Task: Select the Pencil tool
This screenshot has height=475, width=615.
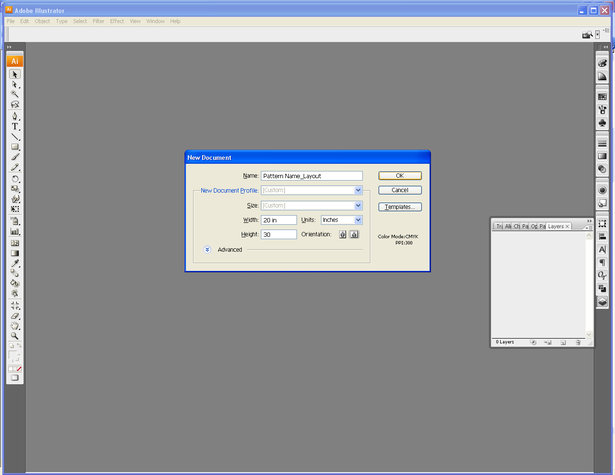Action: point(15,167)
